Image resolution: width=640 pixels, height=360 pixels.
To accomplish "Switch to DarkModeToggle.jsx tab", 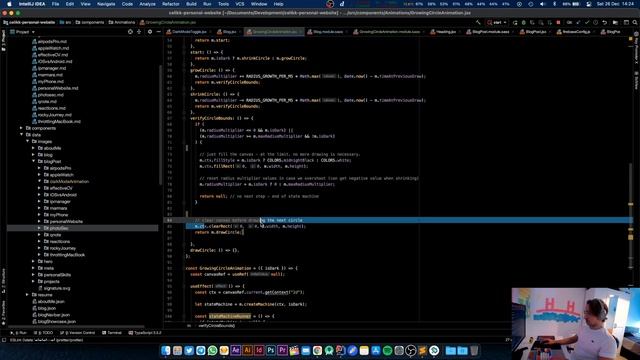I will click(189, 31).
